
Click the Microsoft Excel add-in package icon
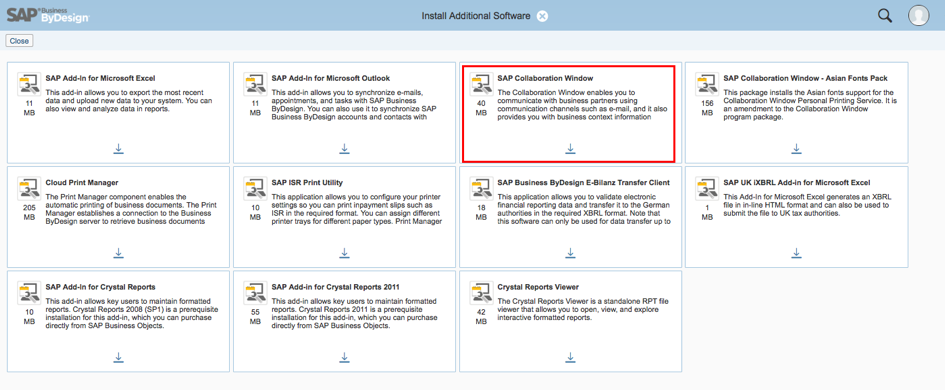(x=29, y=84)
